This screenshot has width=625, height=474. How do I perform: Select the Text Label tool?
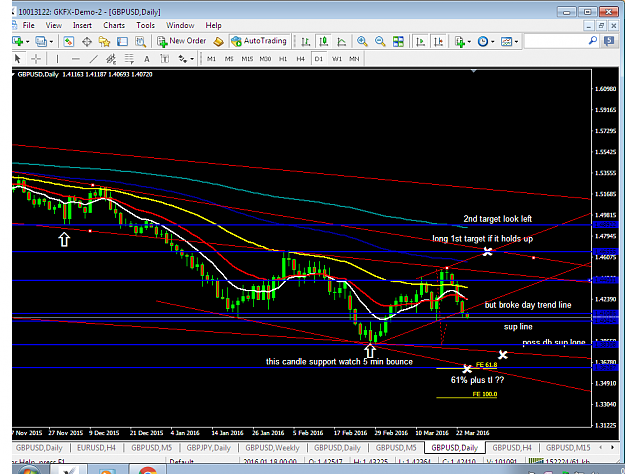(x=164, y=59)
